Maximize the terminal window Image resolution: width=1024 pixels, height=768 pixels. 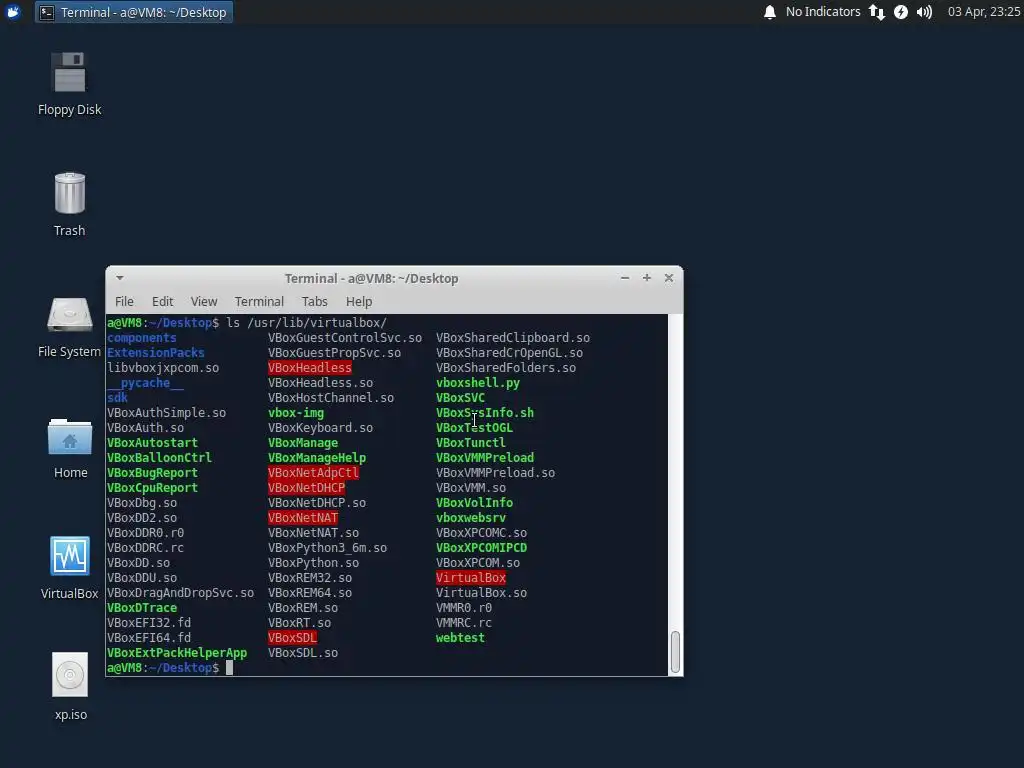(x=647, y=278)
